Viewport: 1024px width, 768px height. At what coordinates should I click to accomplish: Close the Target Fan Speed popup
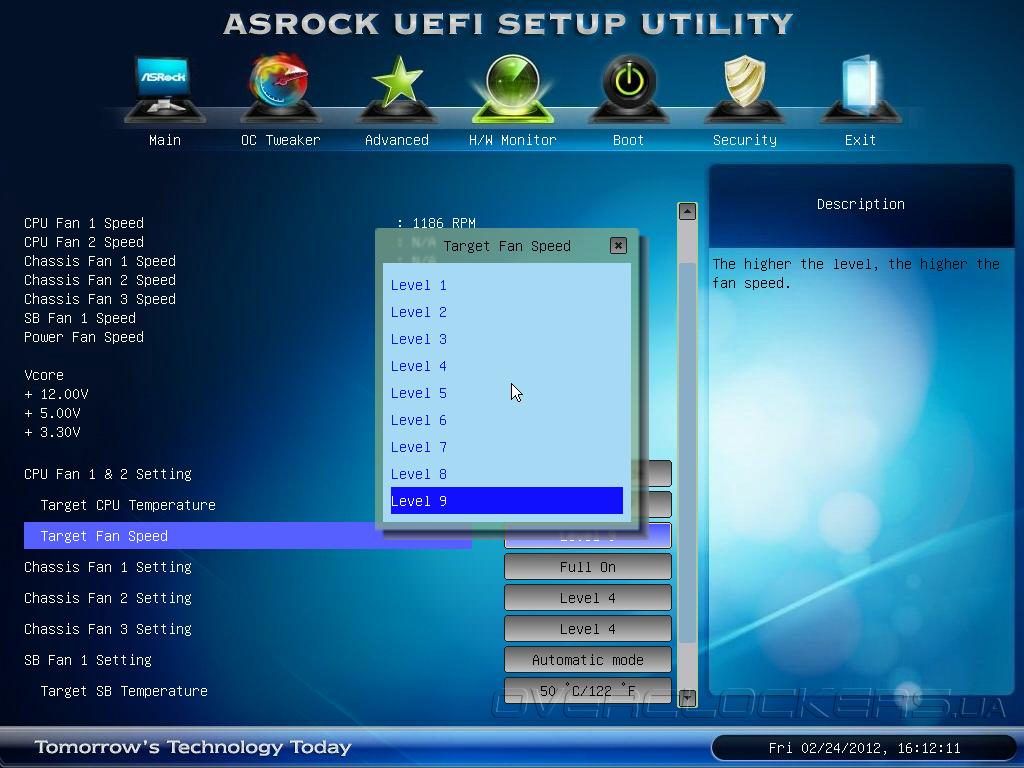tap(618, 246)
